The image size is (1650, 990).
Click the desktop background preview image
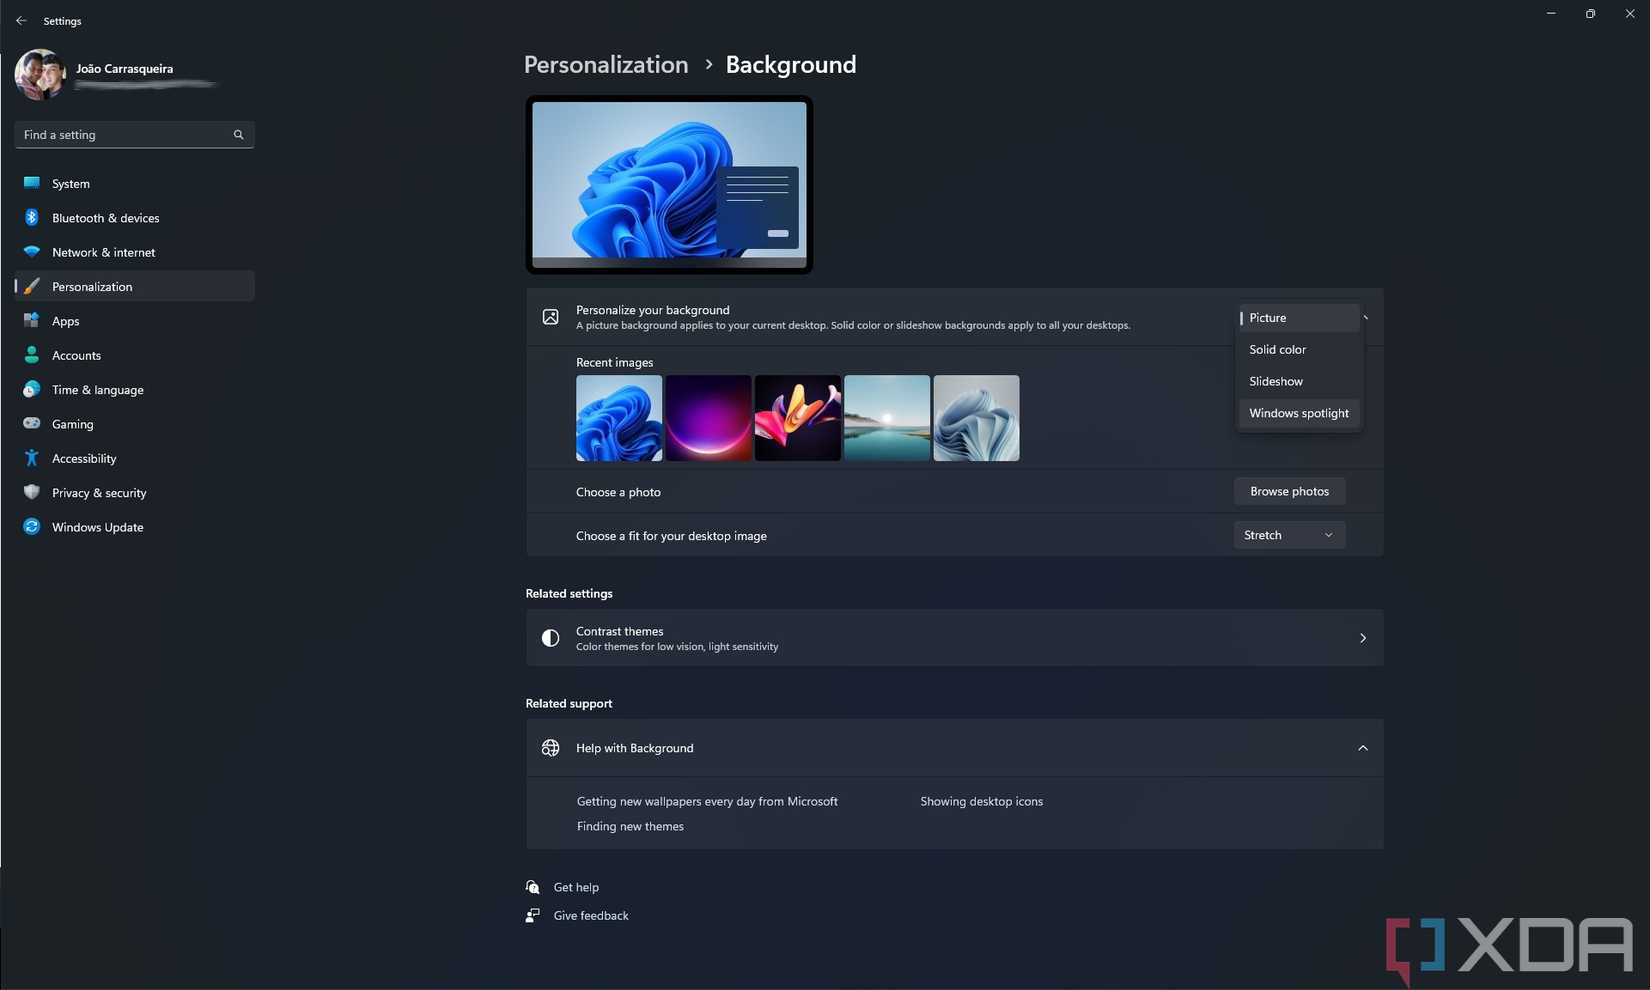coord(669,184)
